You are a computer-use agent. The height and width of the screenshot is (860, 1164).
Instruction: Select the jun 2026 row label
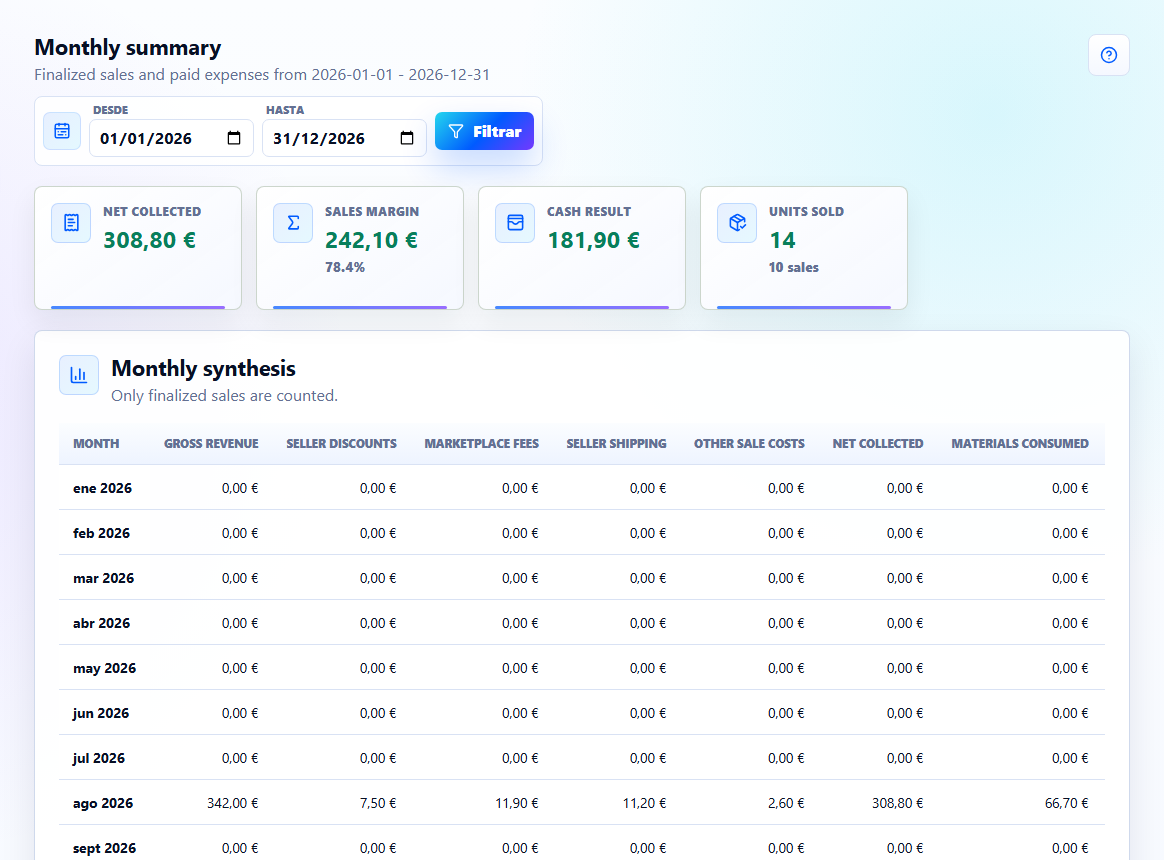coord(101,713)
